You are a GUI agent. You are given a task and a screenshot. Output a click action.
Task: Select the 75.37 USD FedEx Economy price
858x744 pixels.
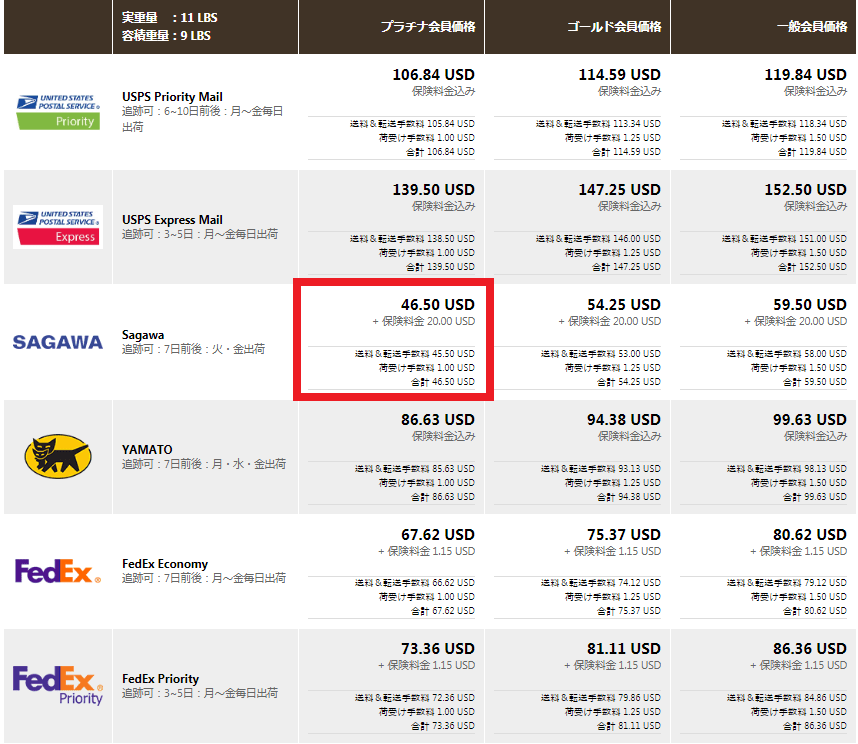pos(624,534)
